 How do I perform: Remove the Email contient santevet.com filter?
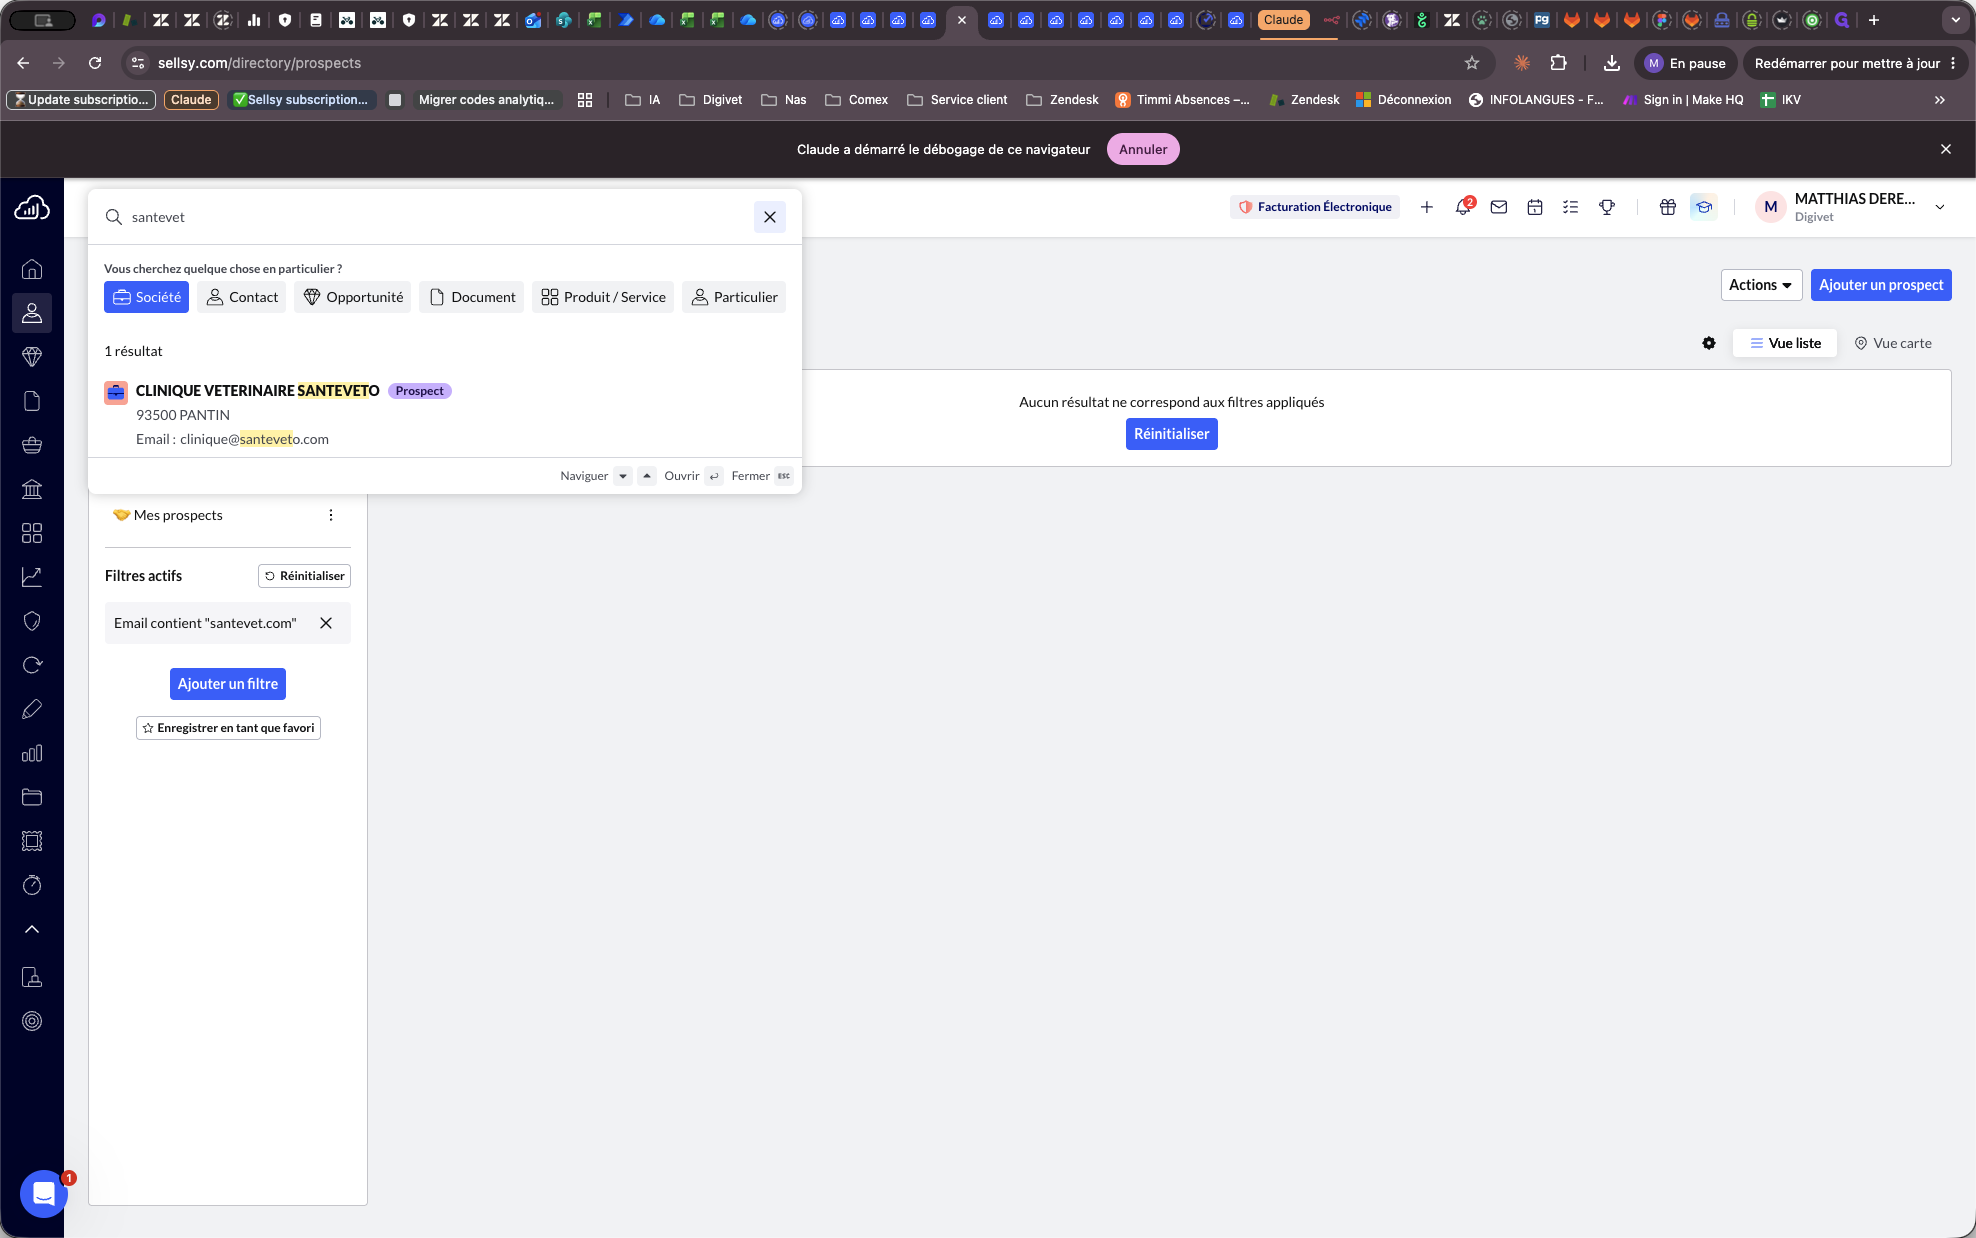pos(326,623)
